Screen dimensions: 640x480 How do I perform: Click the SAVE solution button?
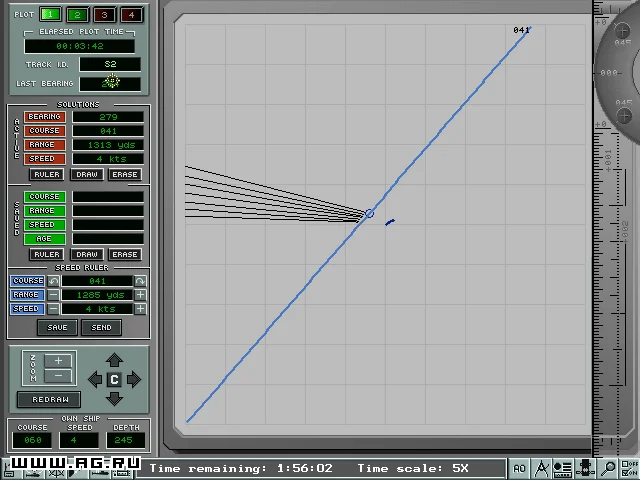coord(57,327)
